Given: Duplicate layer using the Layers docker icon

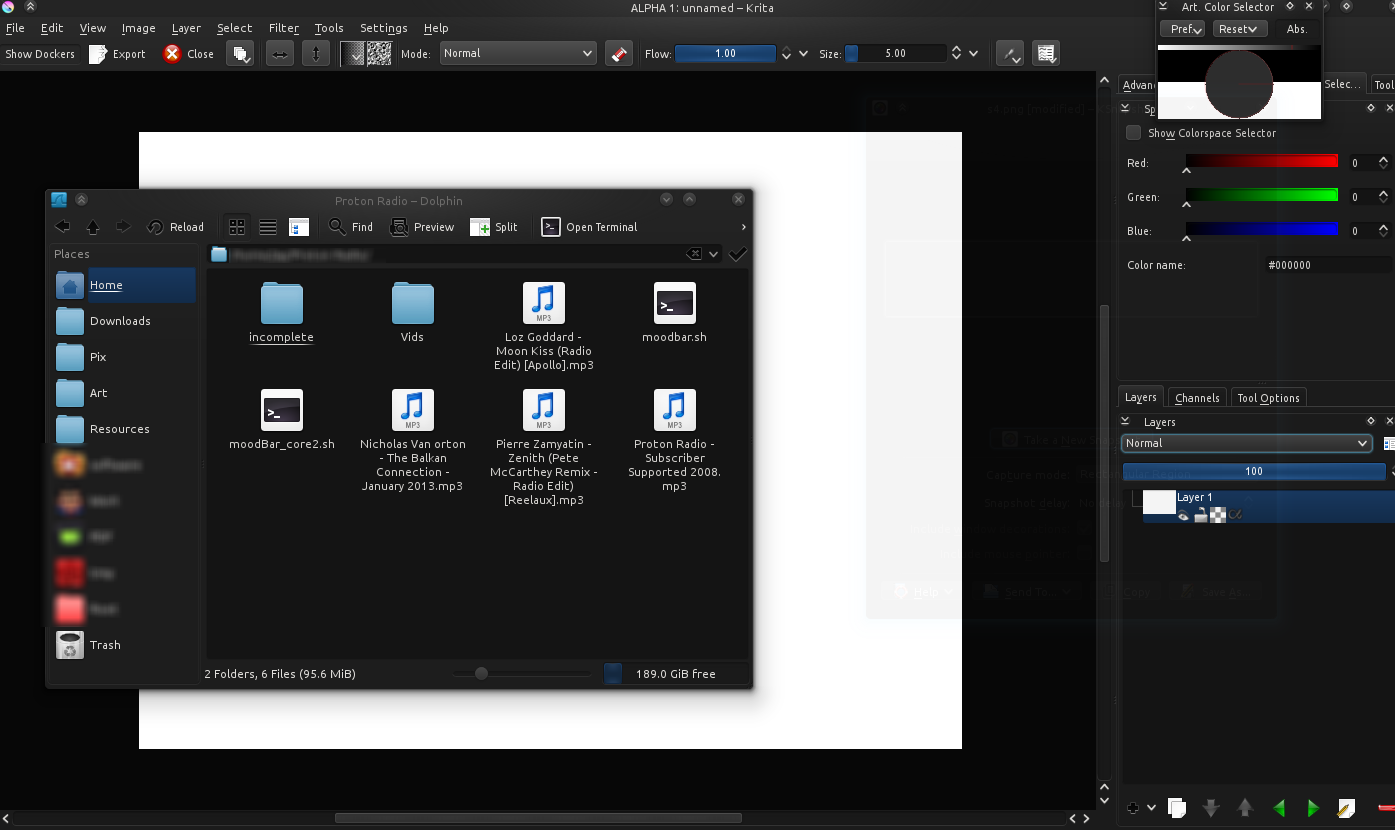Looking at the screenshot, I should pyautogui.click(x=1177, y=807).
